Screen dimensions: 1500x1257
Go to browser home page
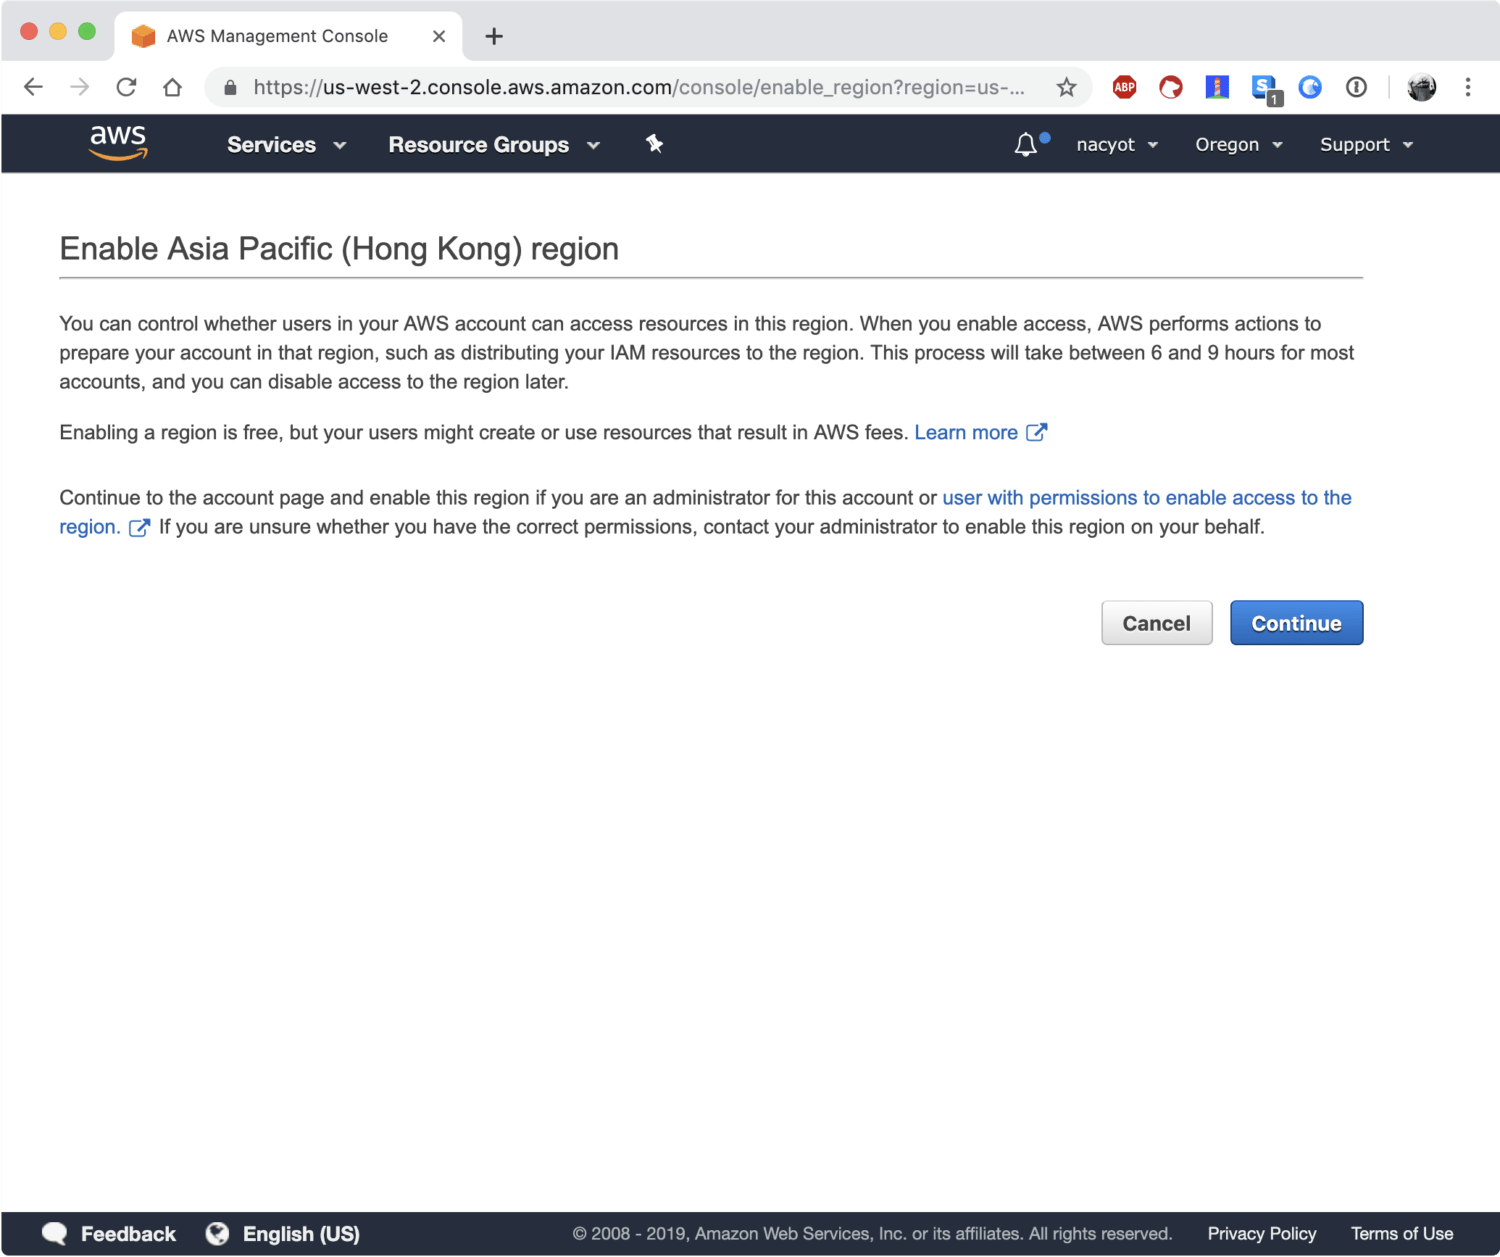pos(172,87)
